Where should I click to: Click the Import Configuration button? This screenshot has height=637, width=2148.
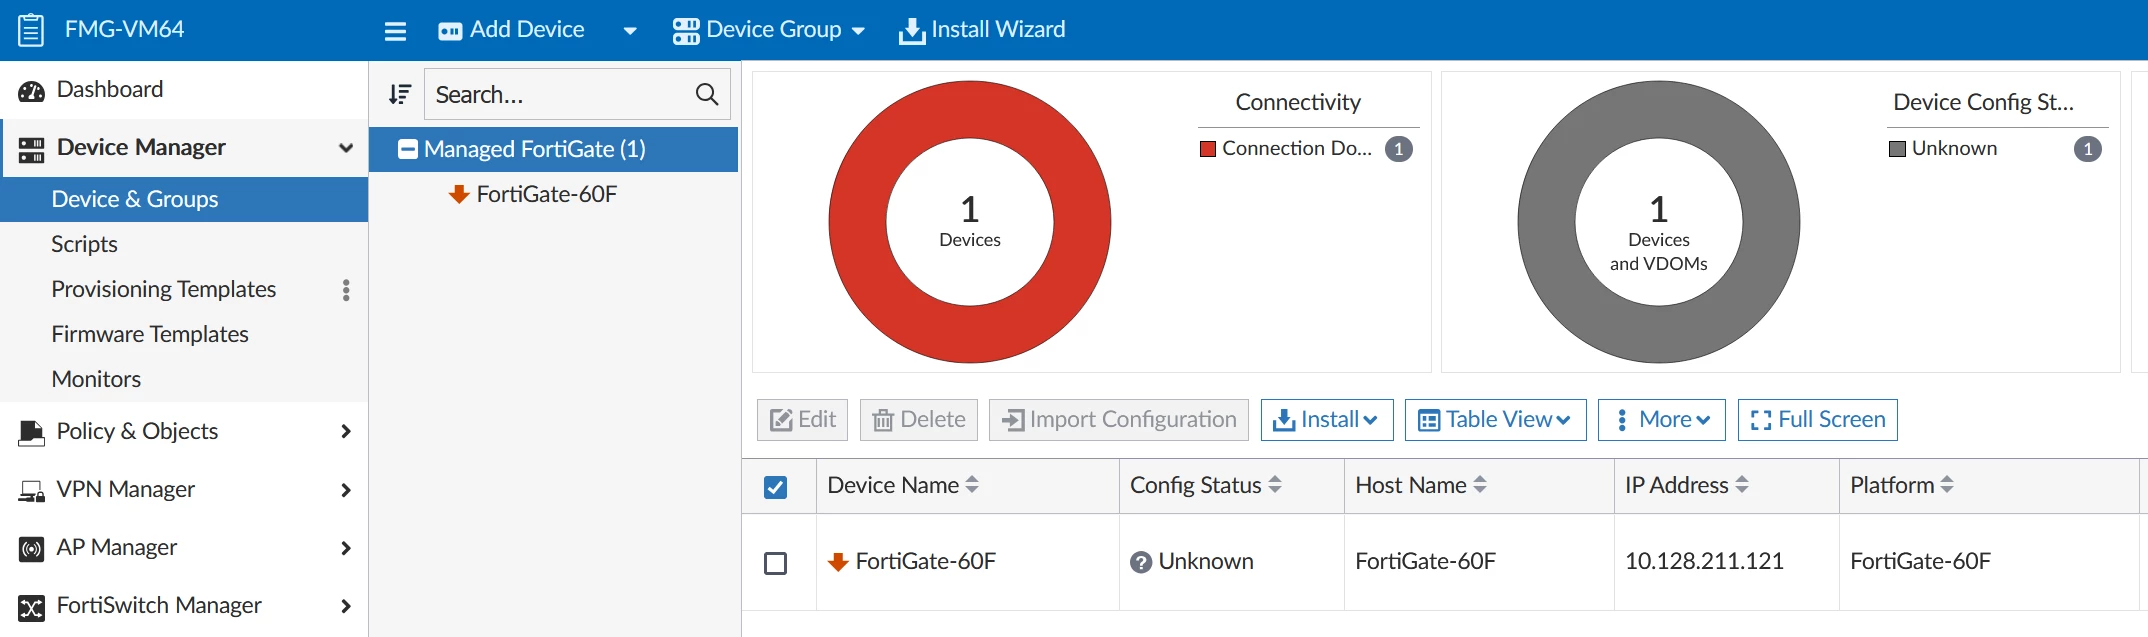(x=1119, y=420)
